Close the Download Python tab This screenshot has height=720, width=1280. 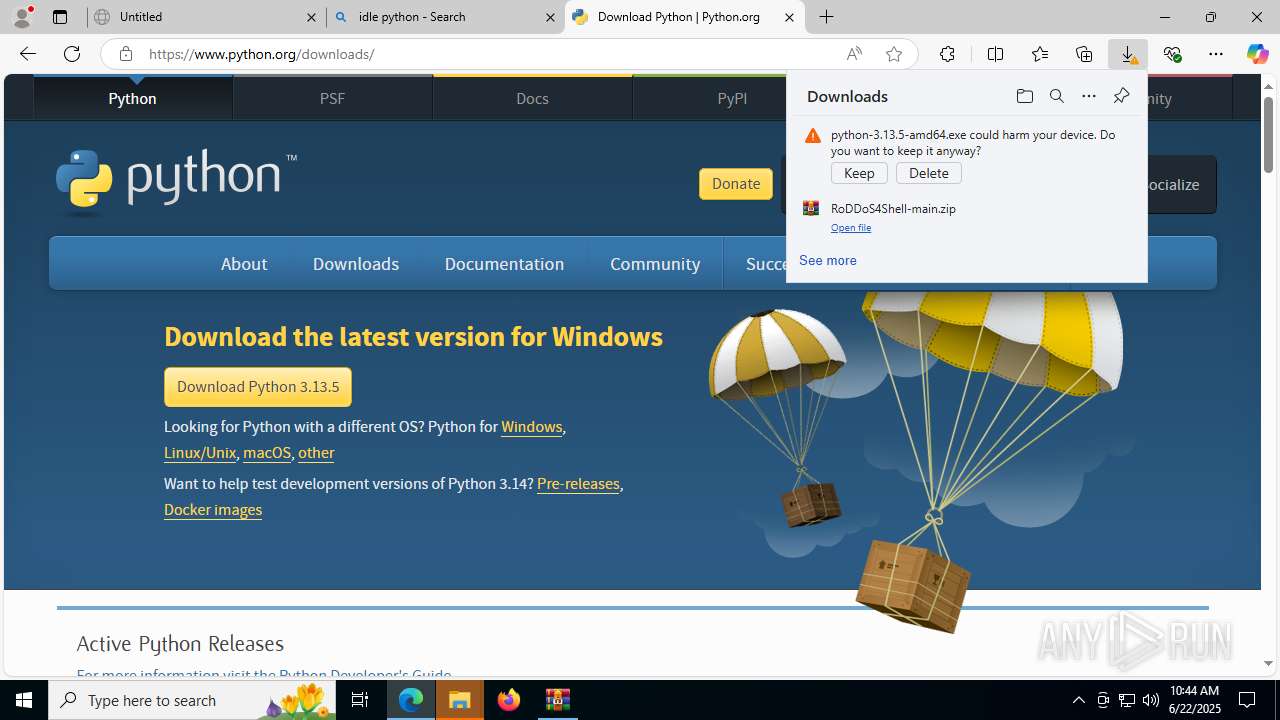tap(789, 17)
